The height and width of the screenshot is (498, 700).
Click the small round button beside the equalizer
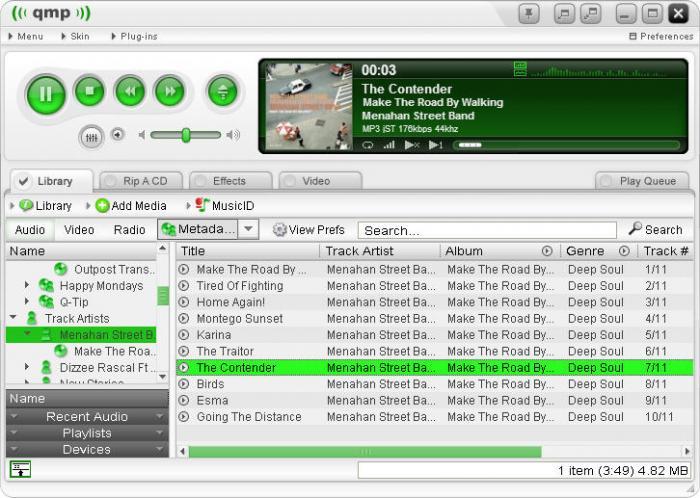[118, 134]
